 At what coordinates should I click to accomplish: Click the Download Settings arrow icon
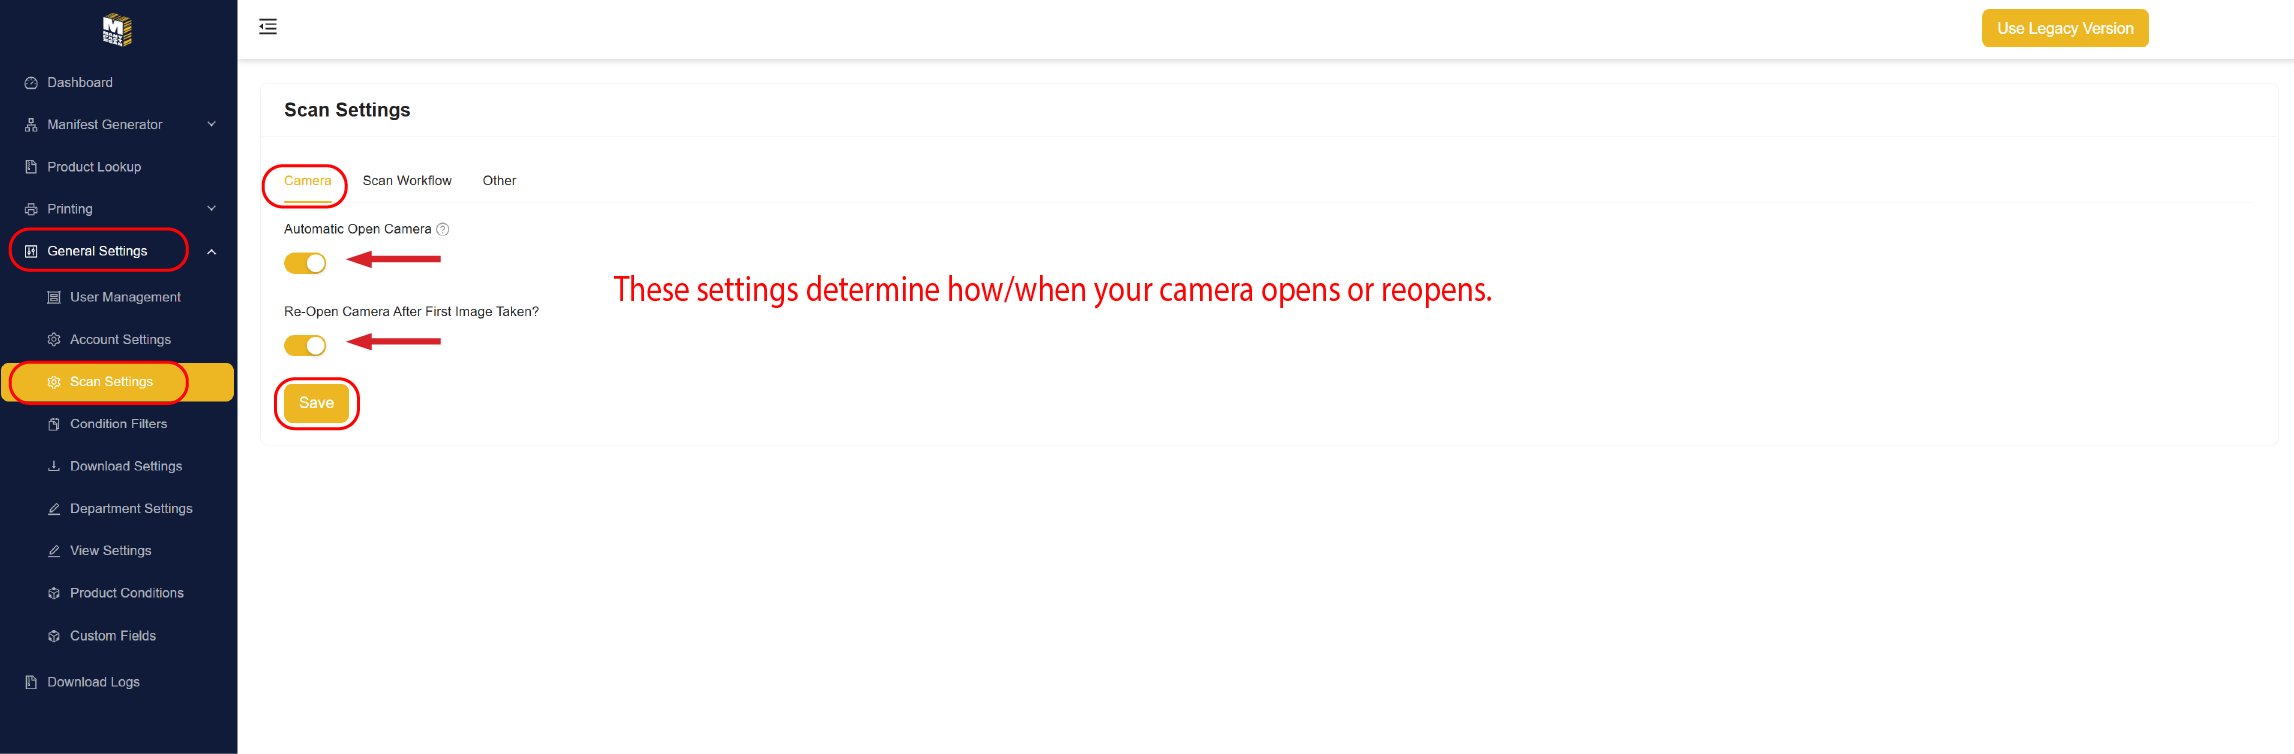54,466
